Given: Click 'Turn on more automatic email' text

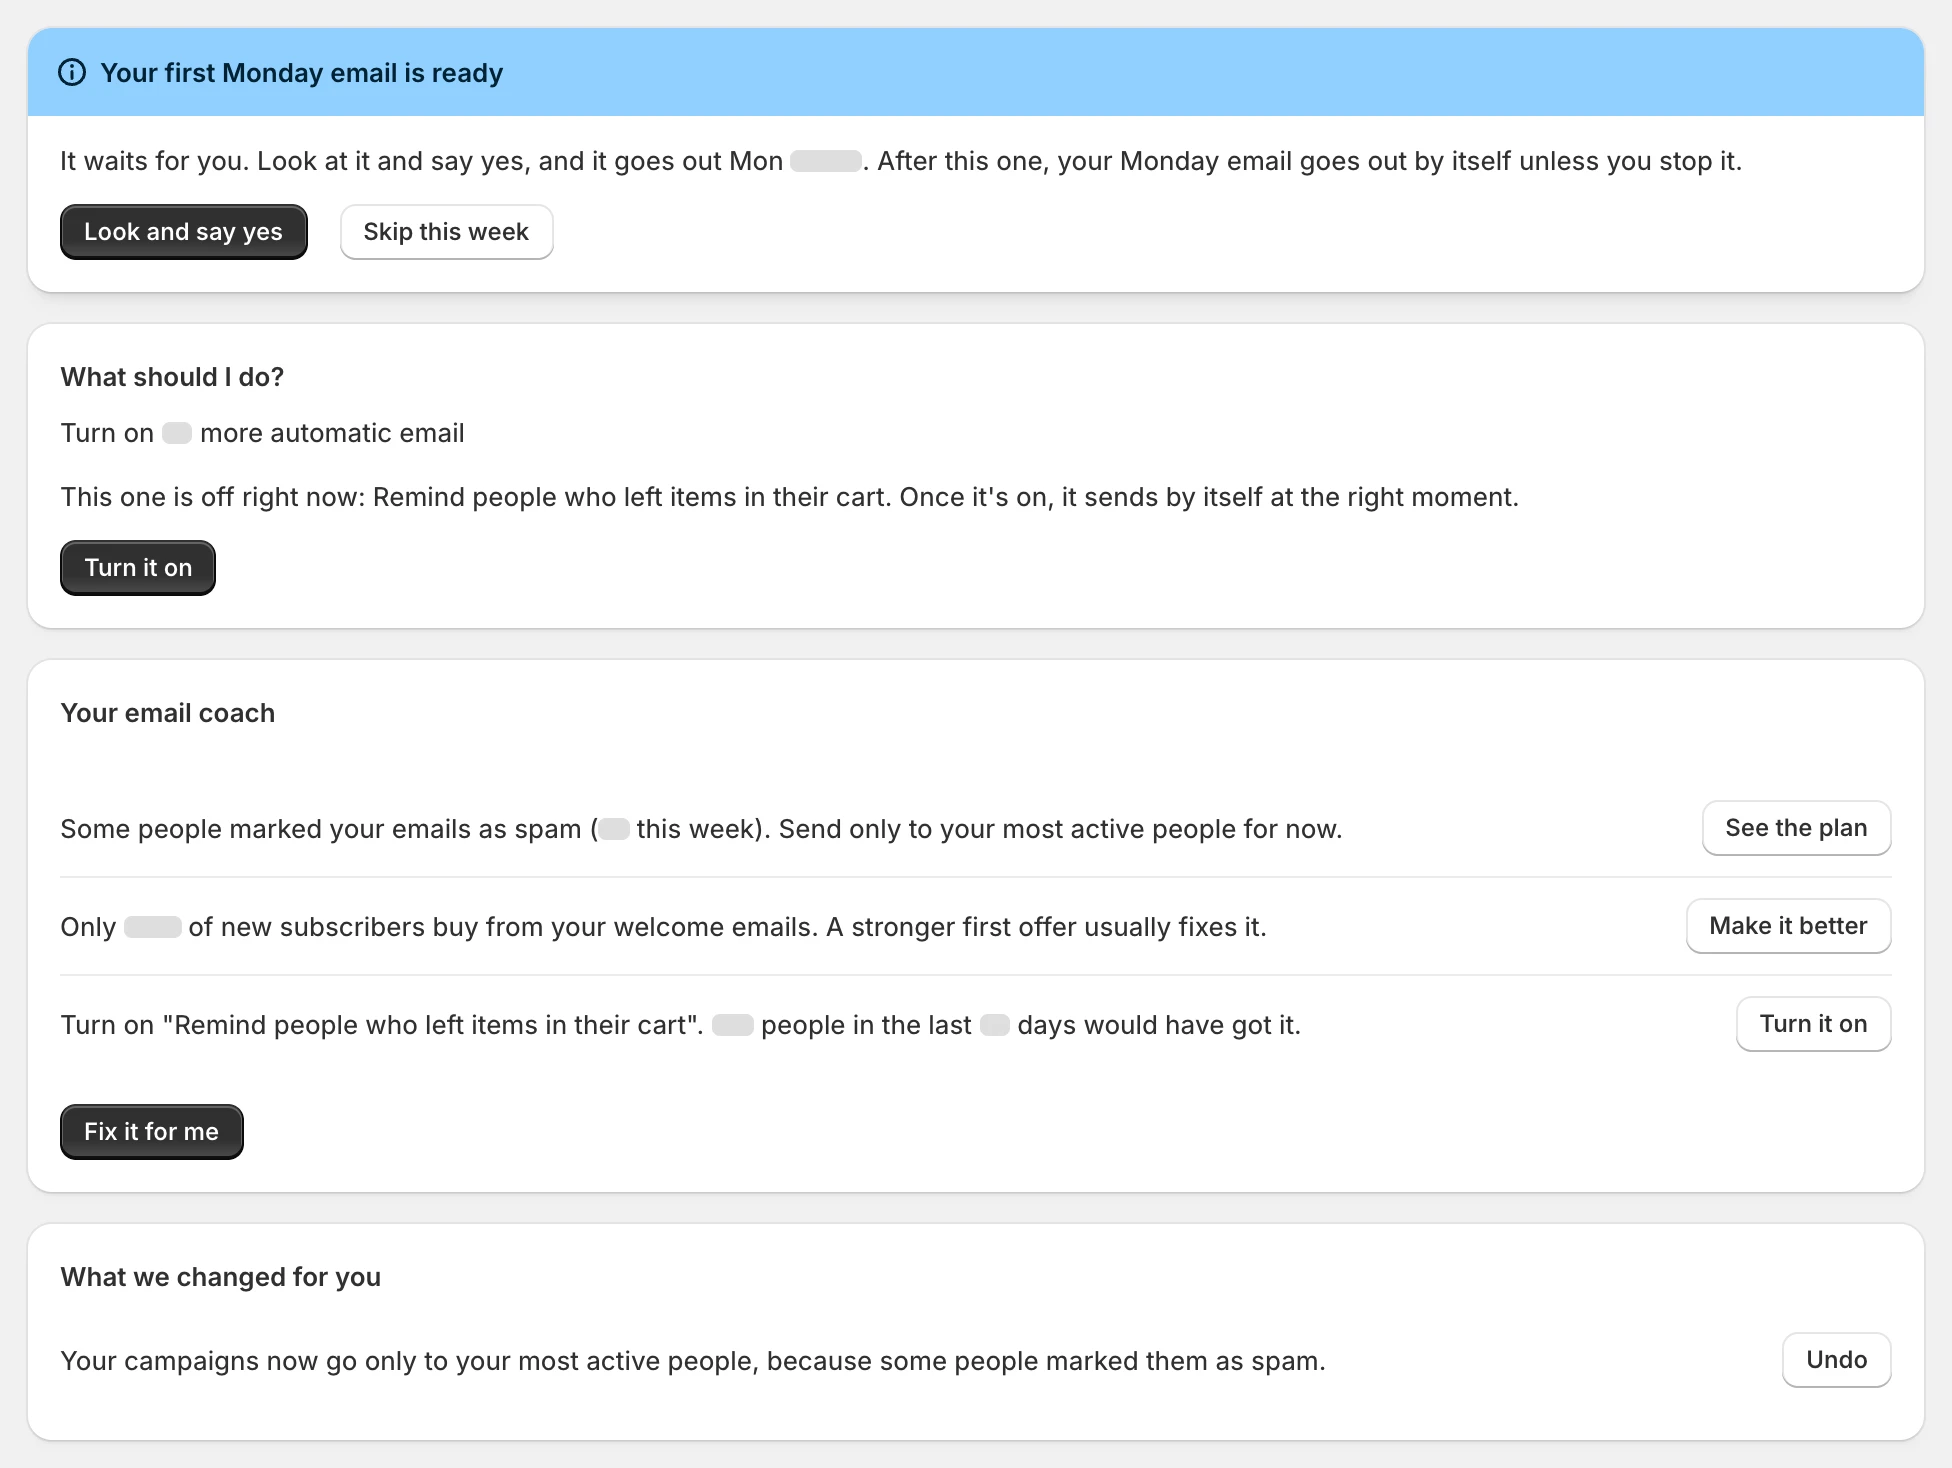Looking at the screenshot, I should click(263, 433).
